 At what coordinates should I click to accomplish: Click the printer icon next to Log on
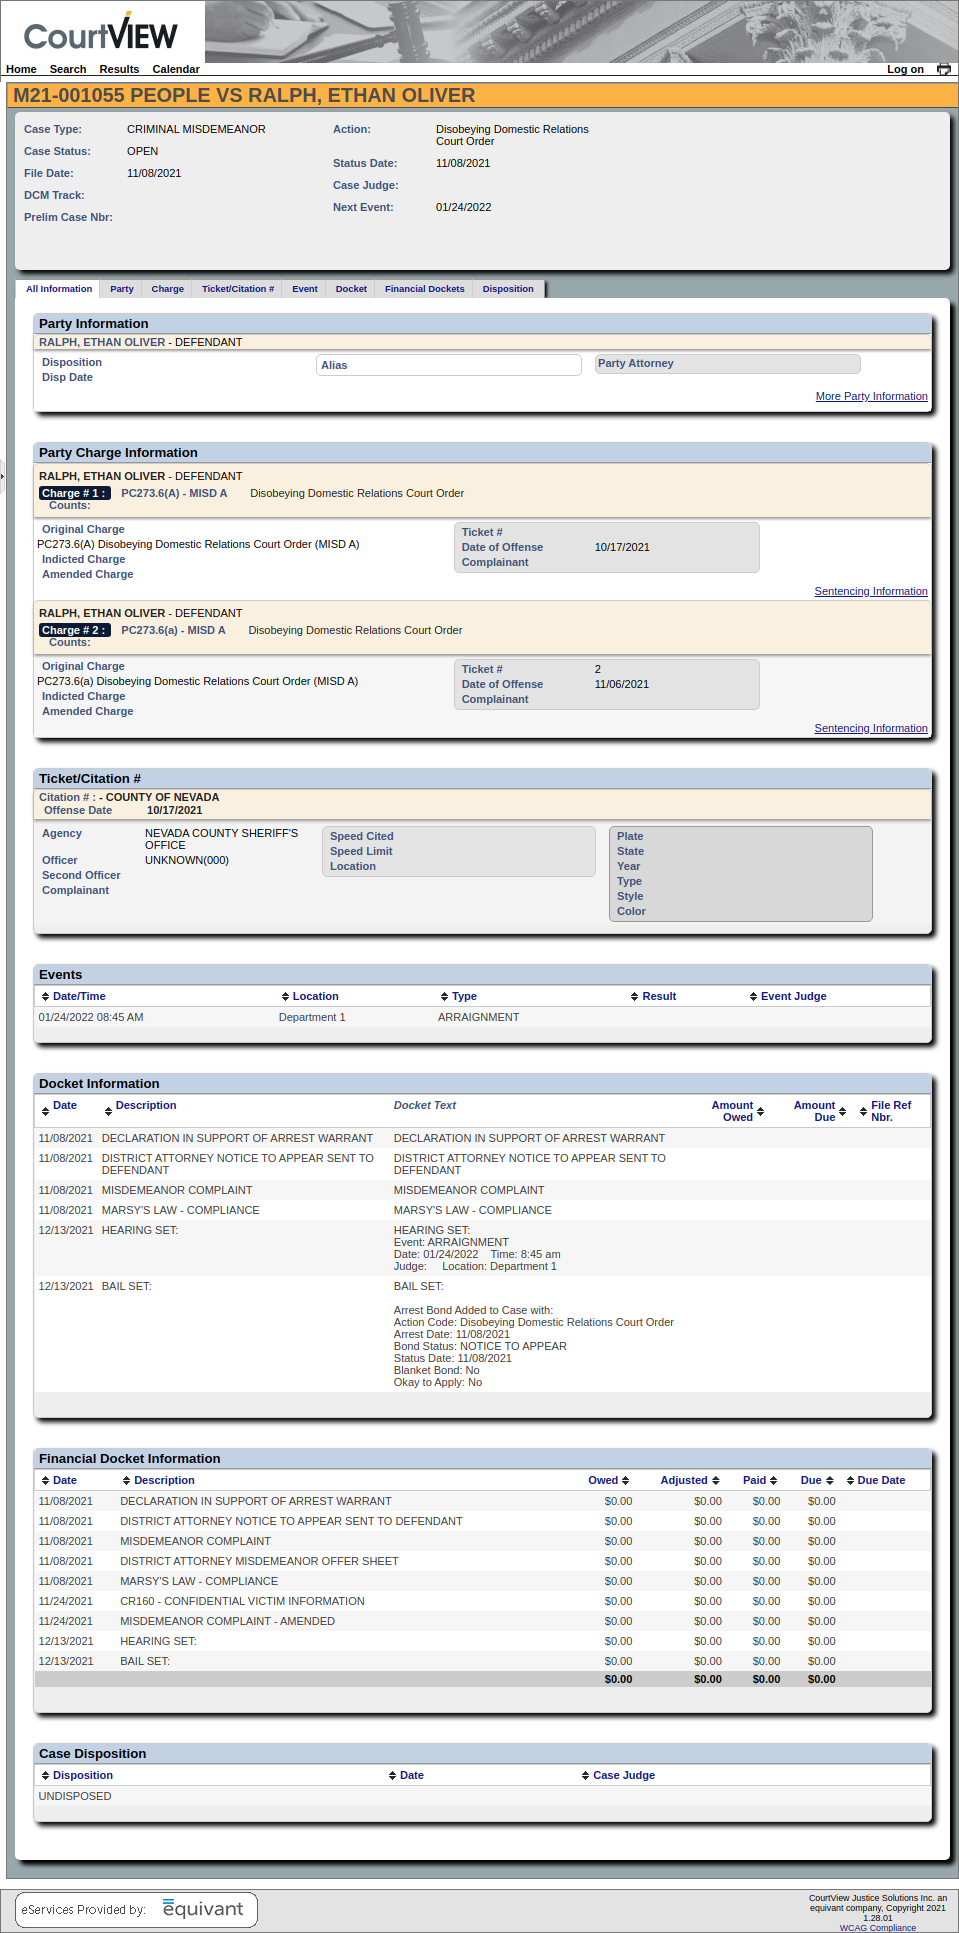click(943, 69)
